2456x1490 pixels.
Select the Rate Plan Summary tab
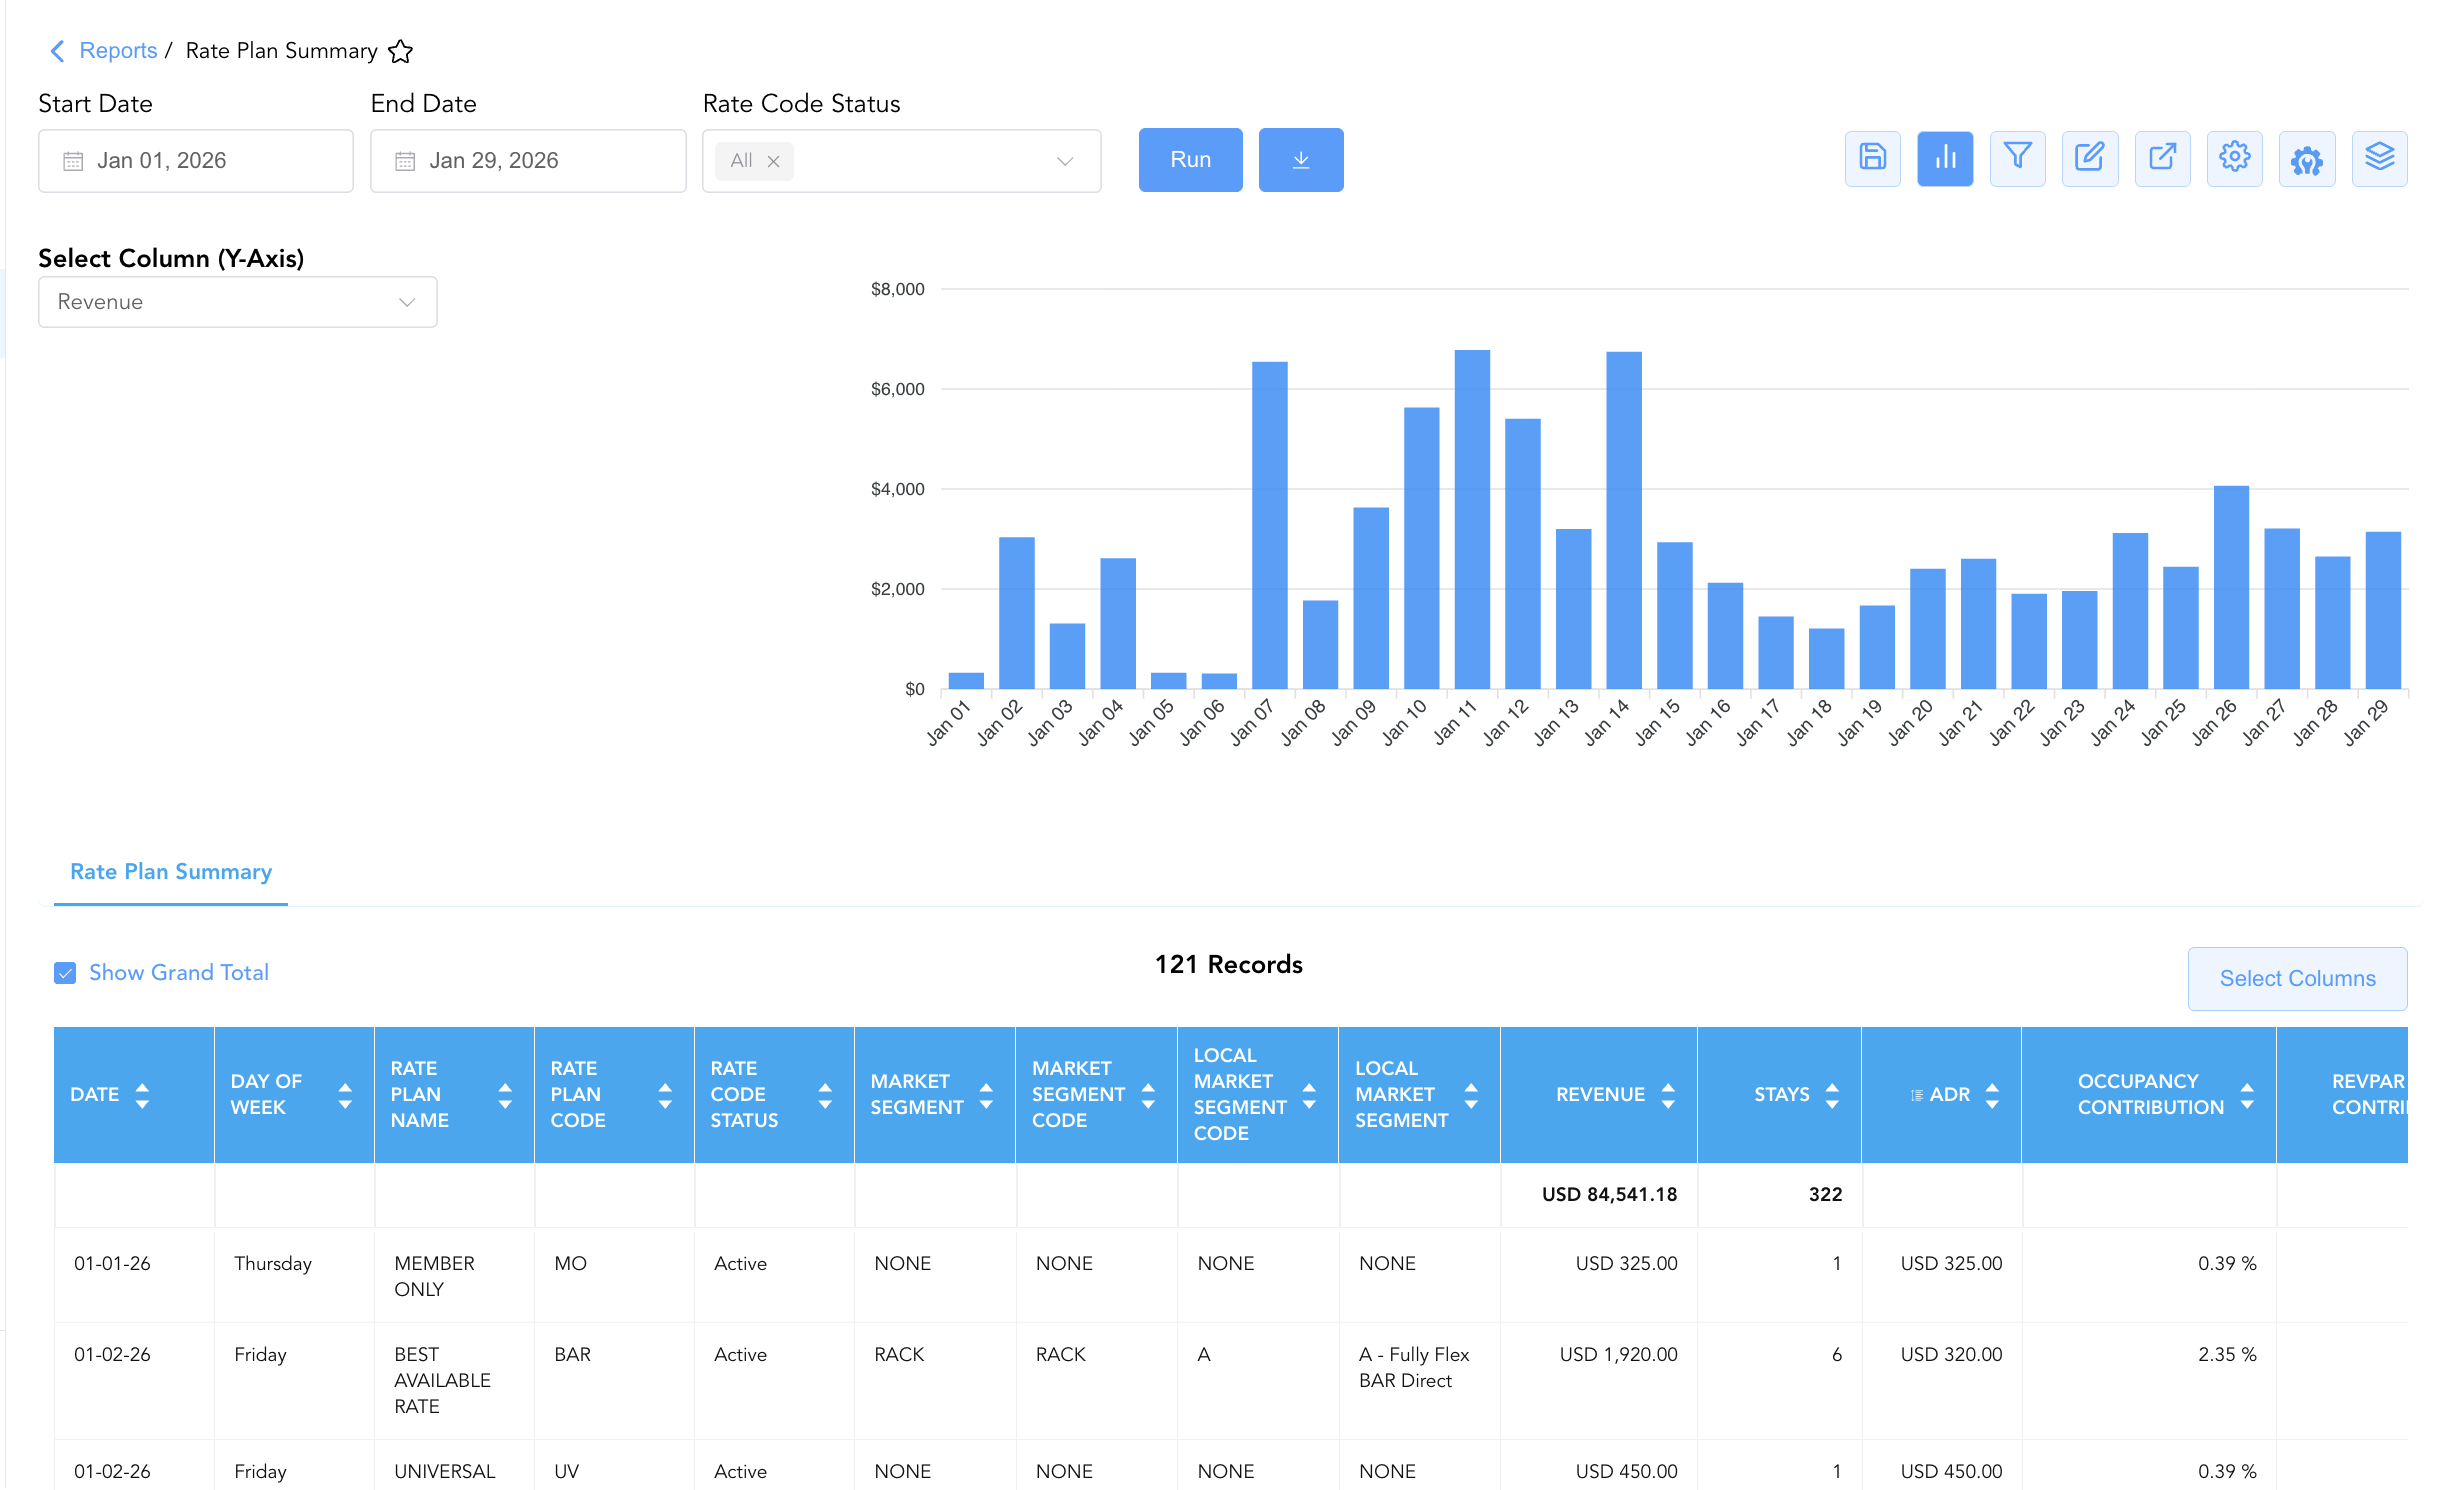pos(171,872)
